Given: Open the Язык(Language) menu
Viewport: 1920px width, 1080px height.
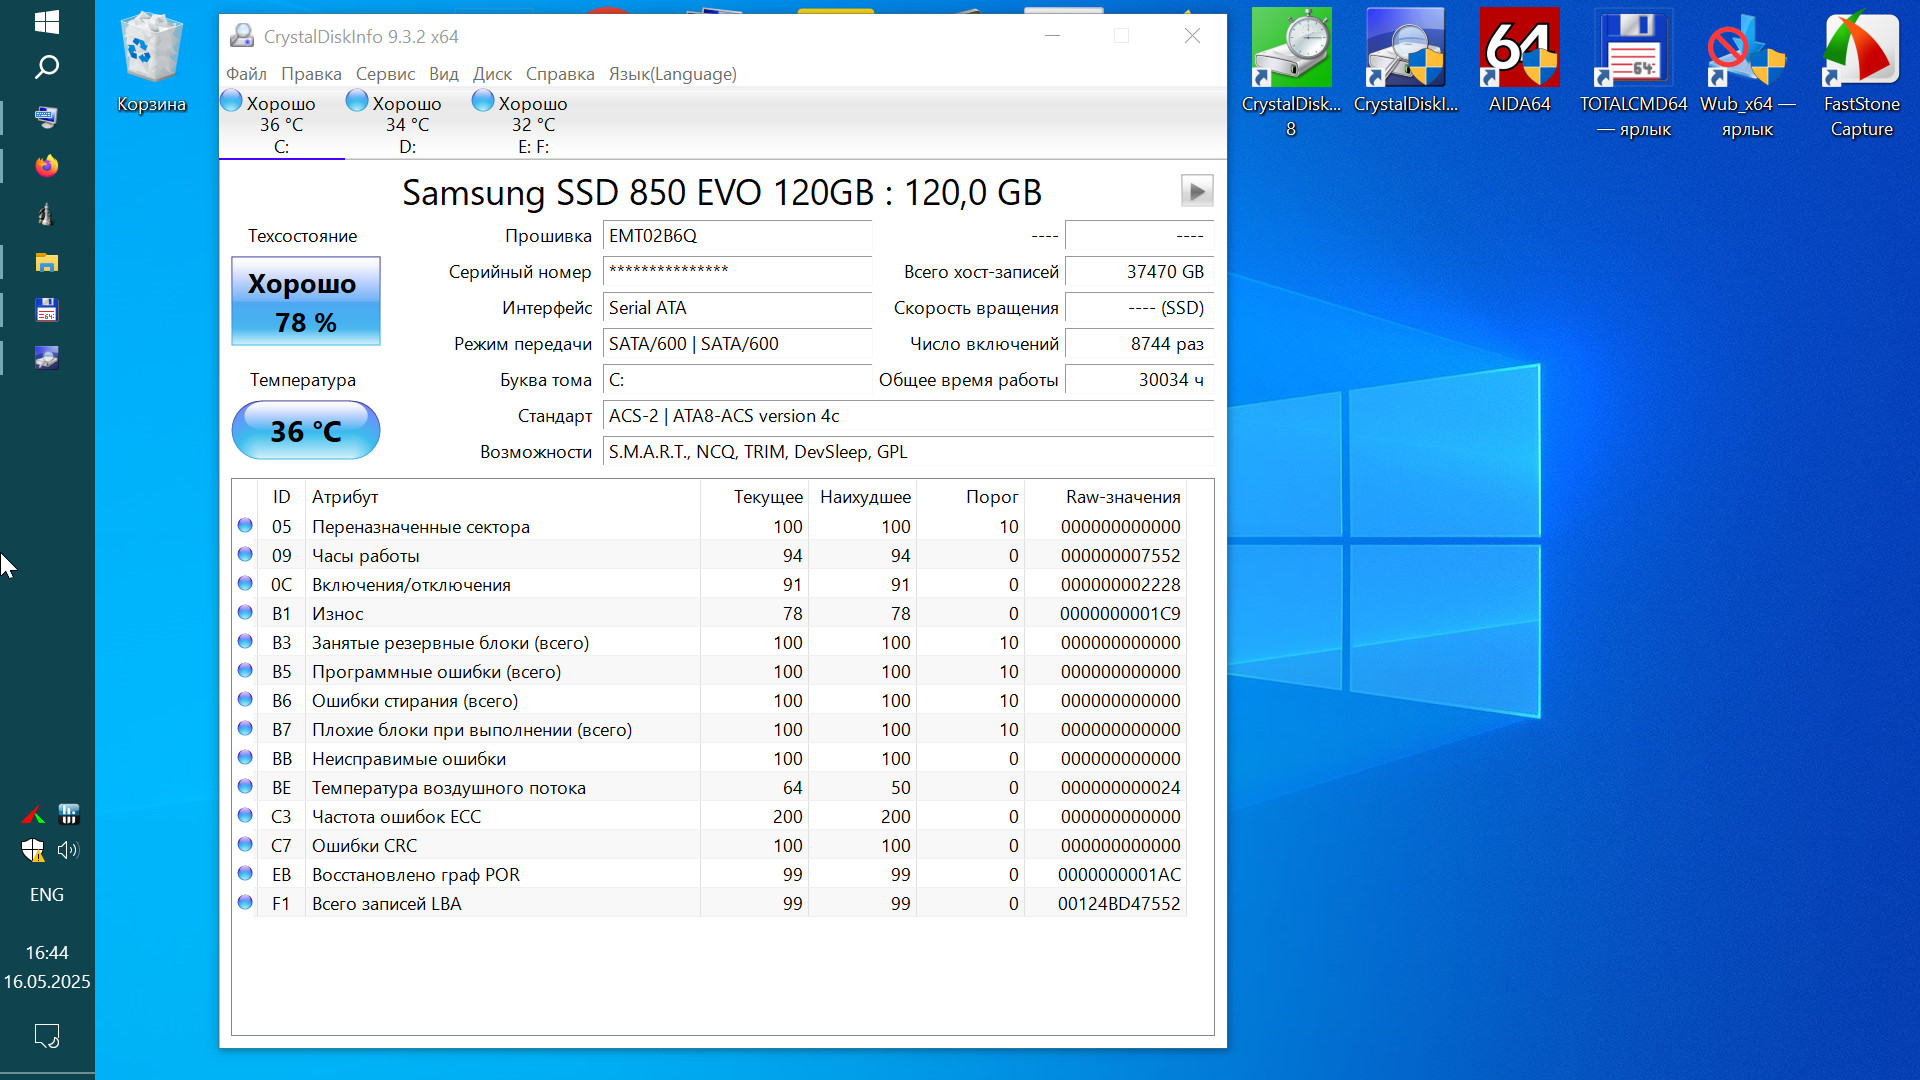Looking at the screenshot, I should (672, 74).
